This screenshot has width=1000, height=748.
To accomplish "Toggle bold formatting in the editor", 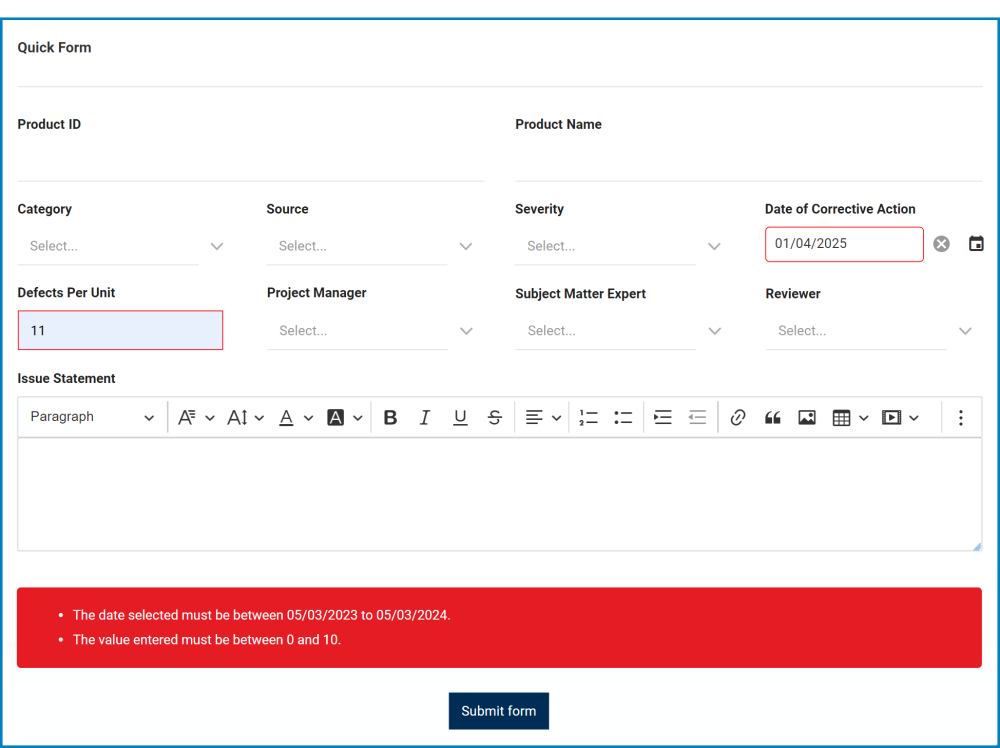I will pyautogui.click(x=390, y=417).
